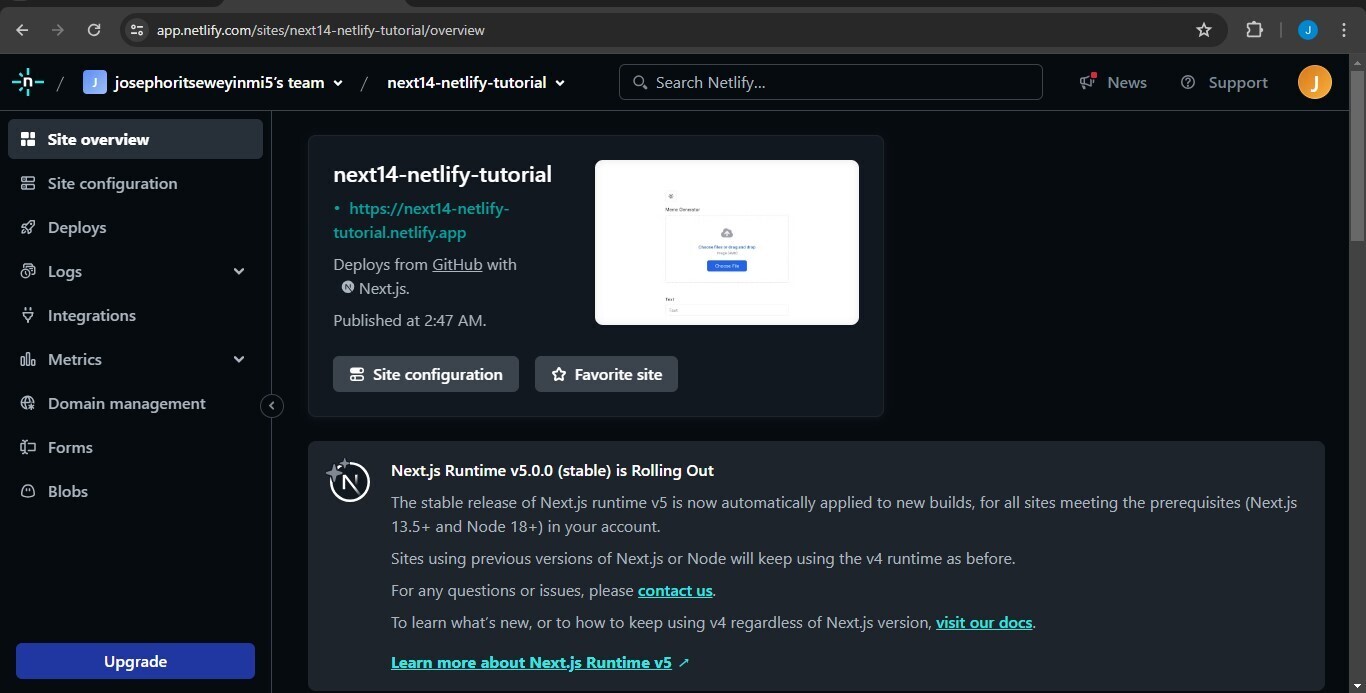The width and height of the screenshot is (1366, 693).
Task: Click the Published at 2:47 AM text
Action: tap(410, 320)
